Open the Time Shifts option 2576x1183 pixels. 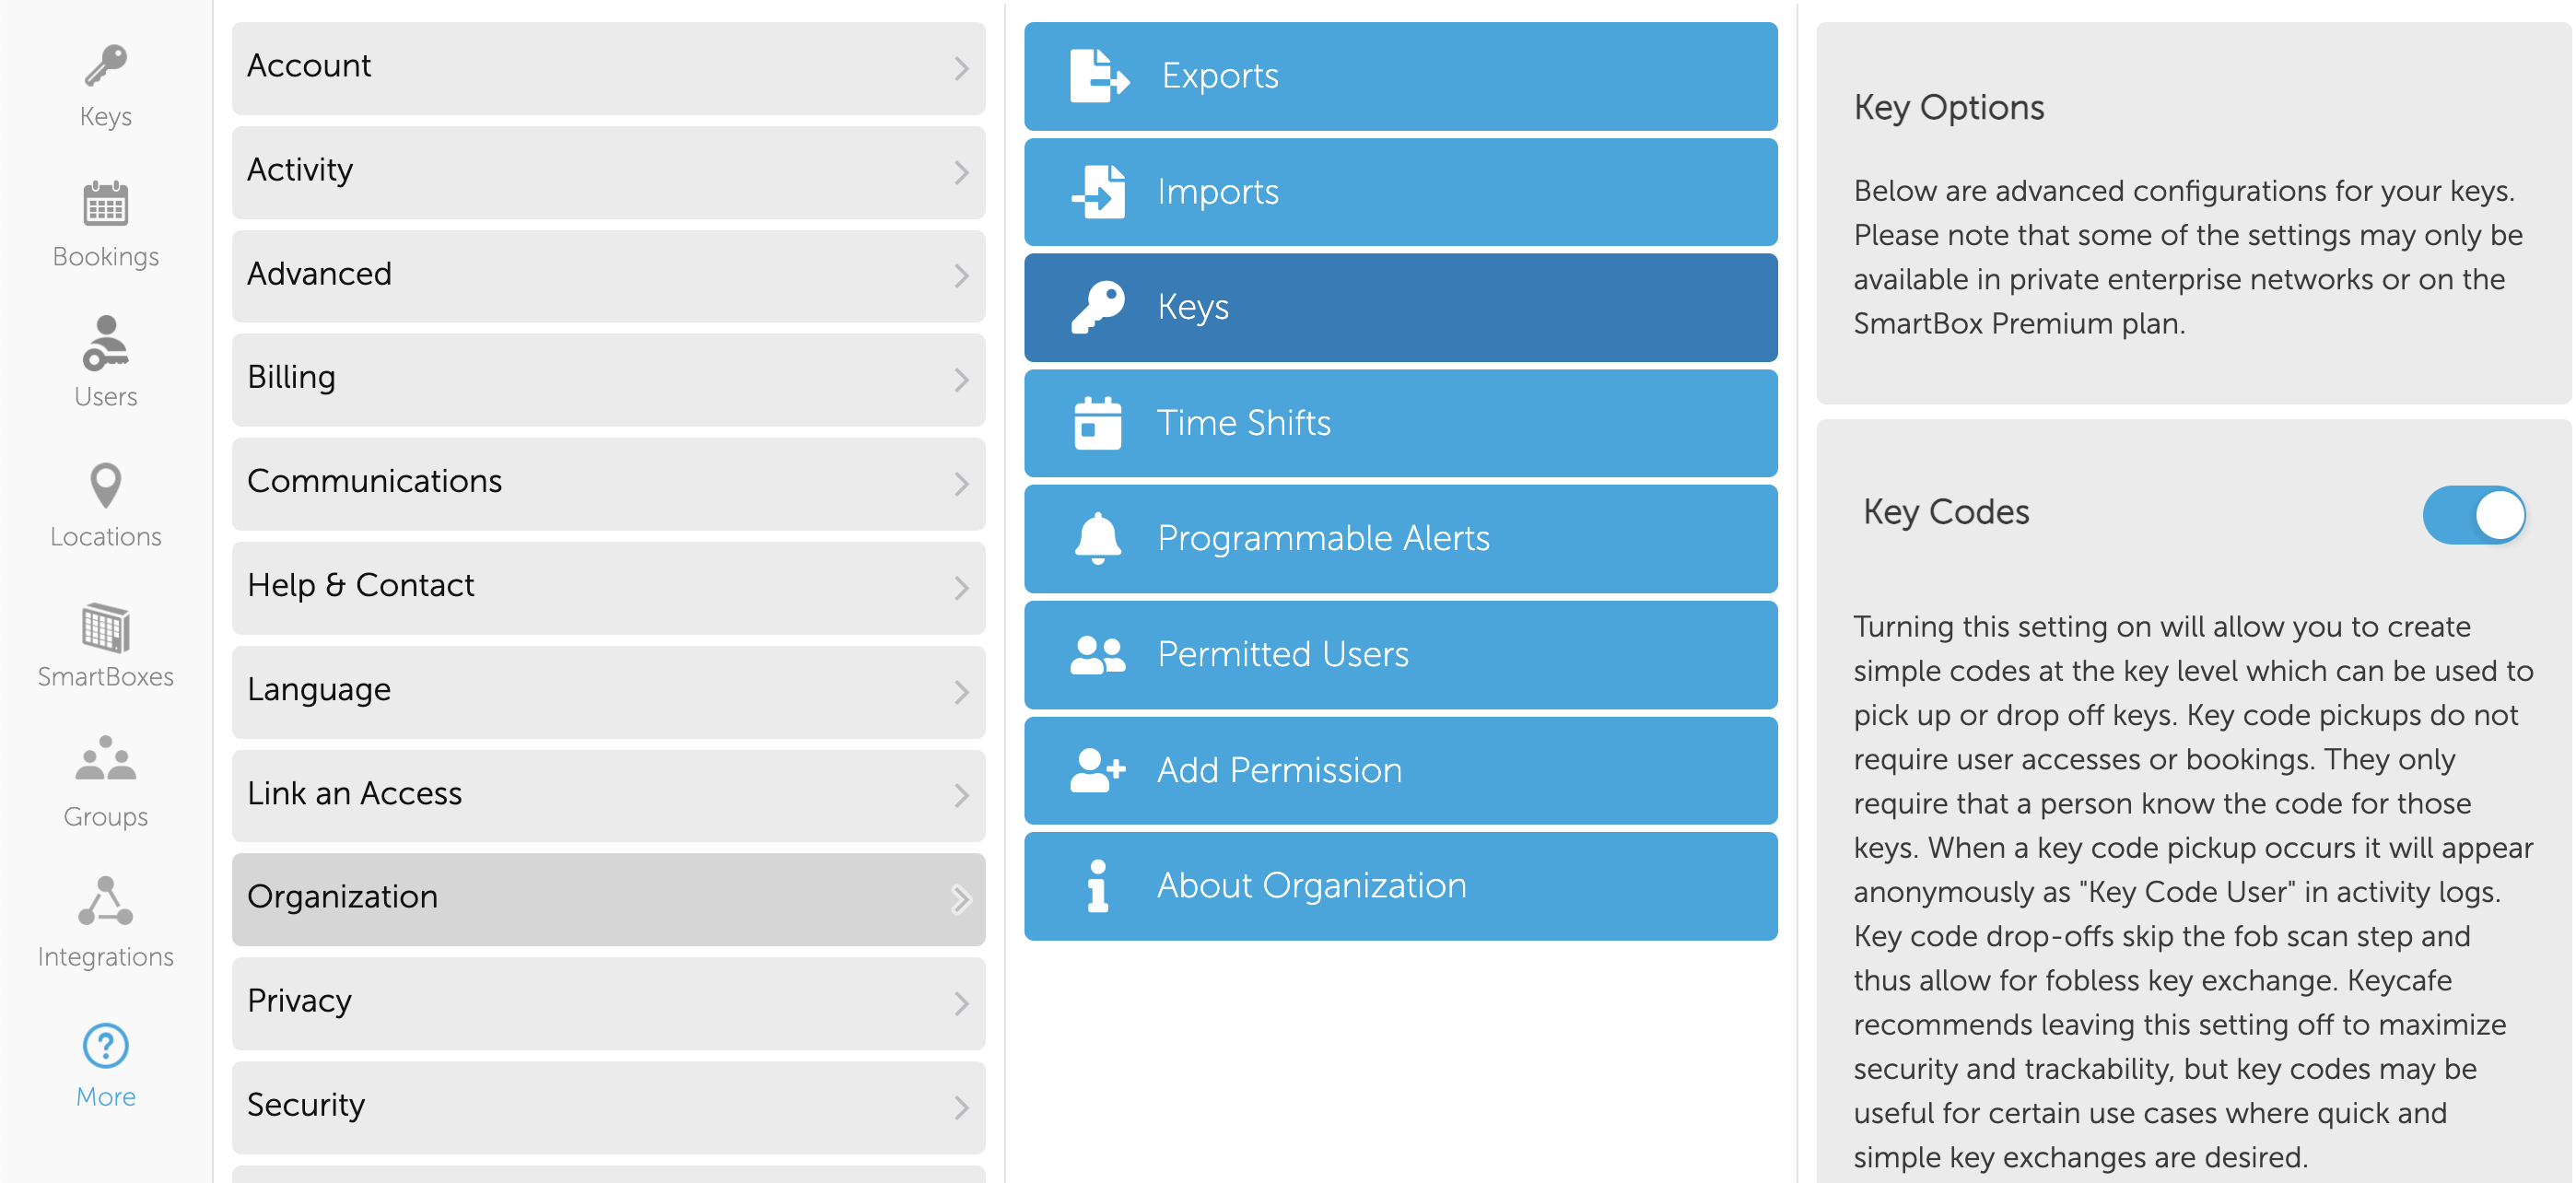tap(1400, 424)
